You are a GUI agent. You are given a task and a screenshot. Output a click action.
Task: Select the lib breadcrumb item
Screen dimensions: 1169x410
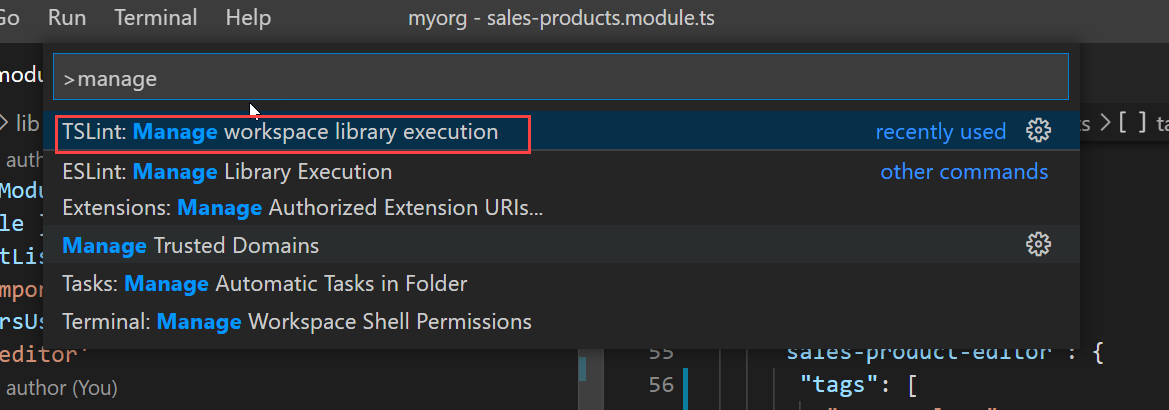coord(28,123)
